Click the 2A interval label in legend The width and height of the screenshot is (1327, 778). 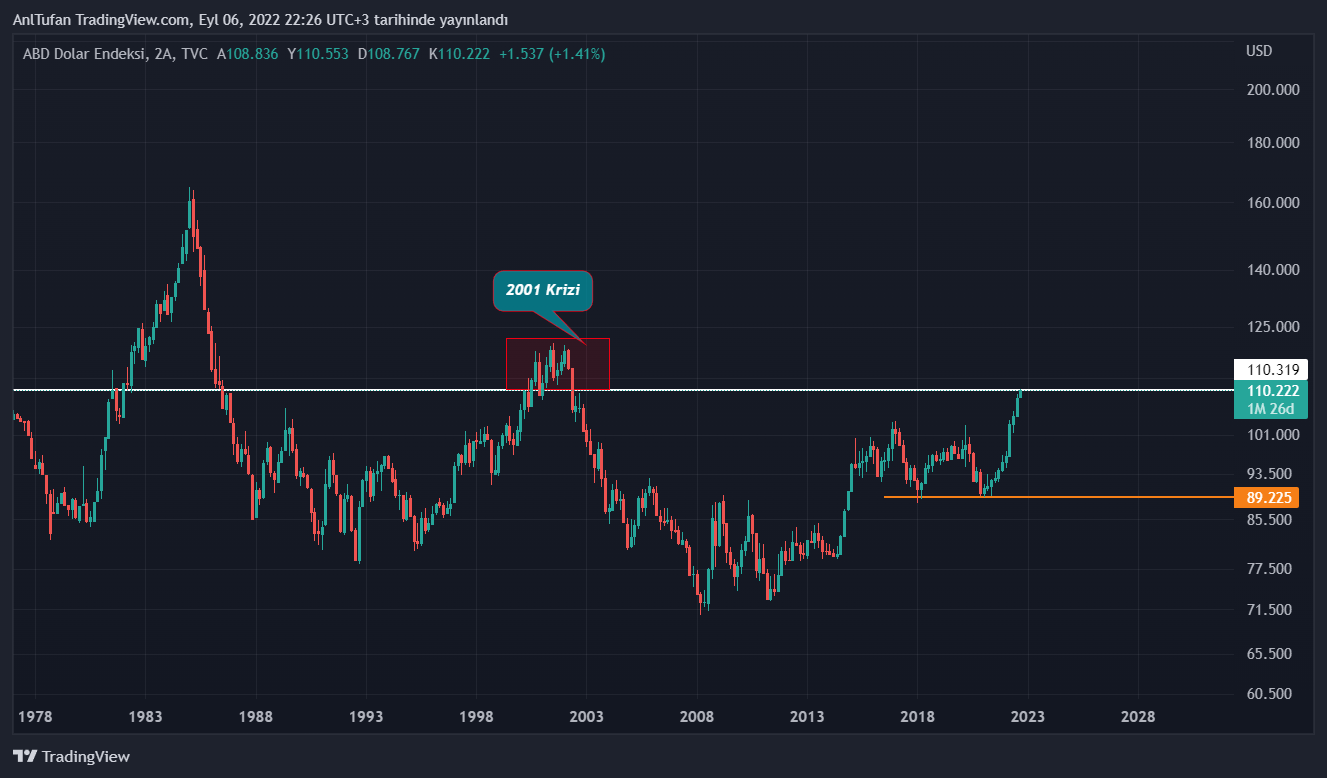(163, 54)
